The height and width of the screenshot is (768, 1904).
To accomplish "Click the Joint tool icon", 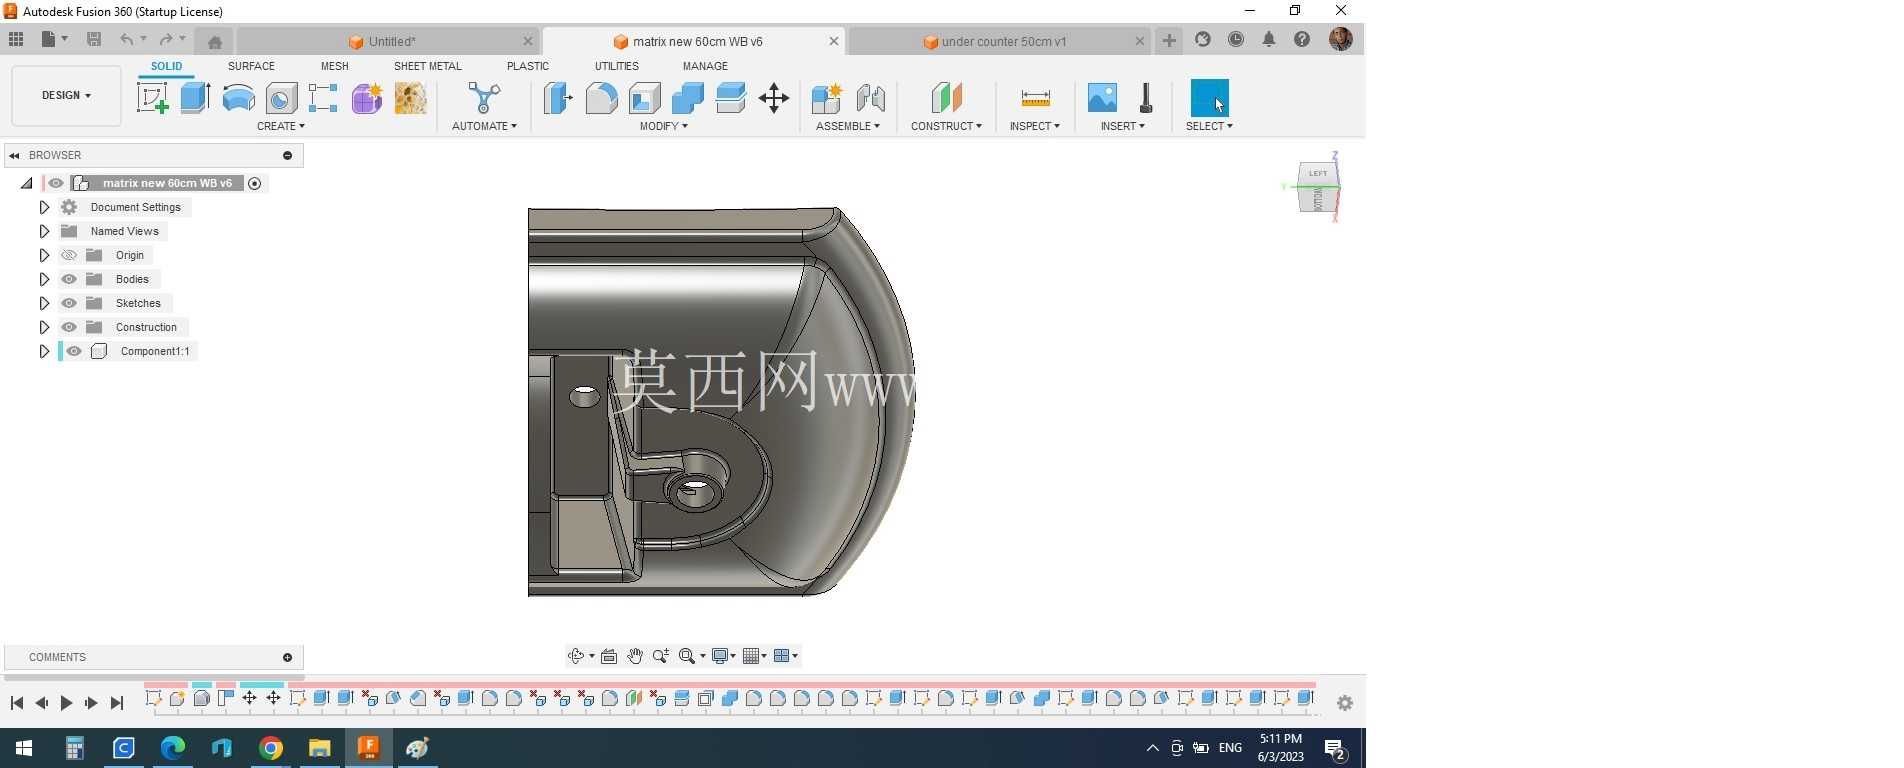I will point(871,98).
